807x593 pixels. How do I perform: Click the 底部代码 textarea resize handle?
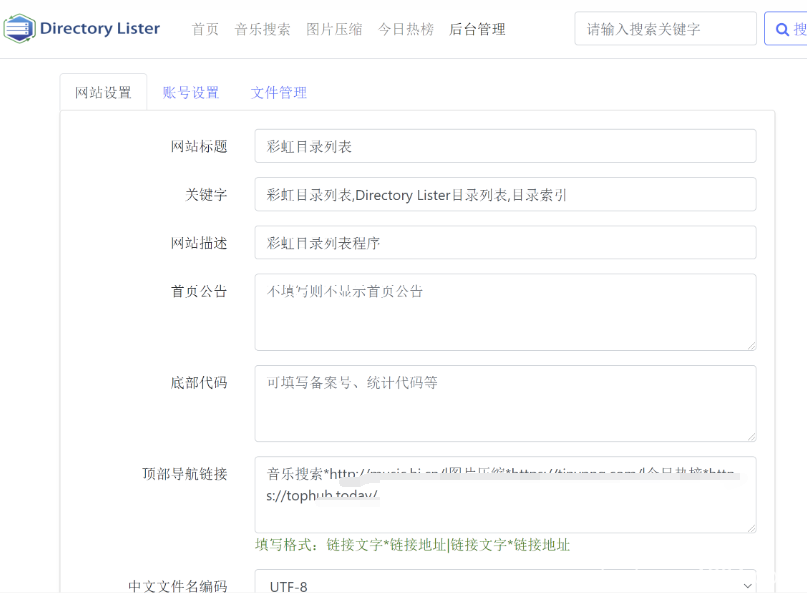[x=750, y=435]
